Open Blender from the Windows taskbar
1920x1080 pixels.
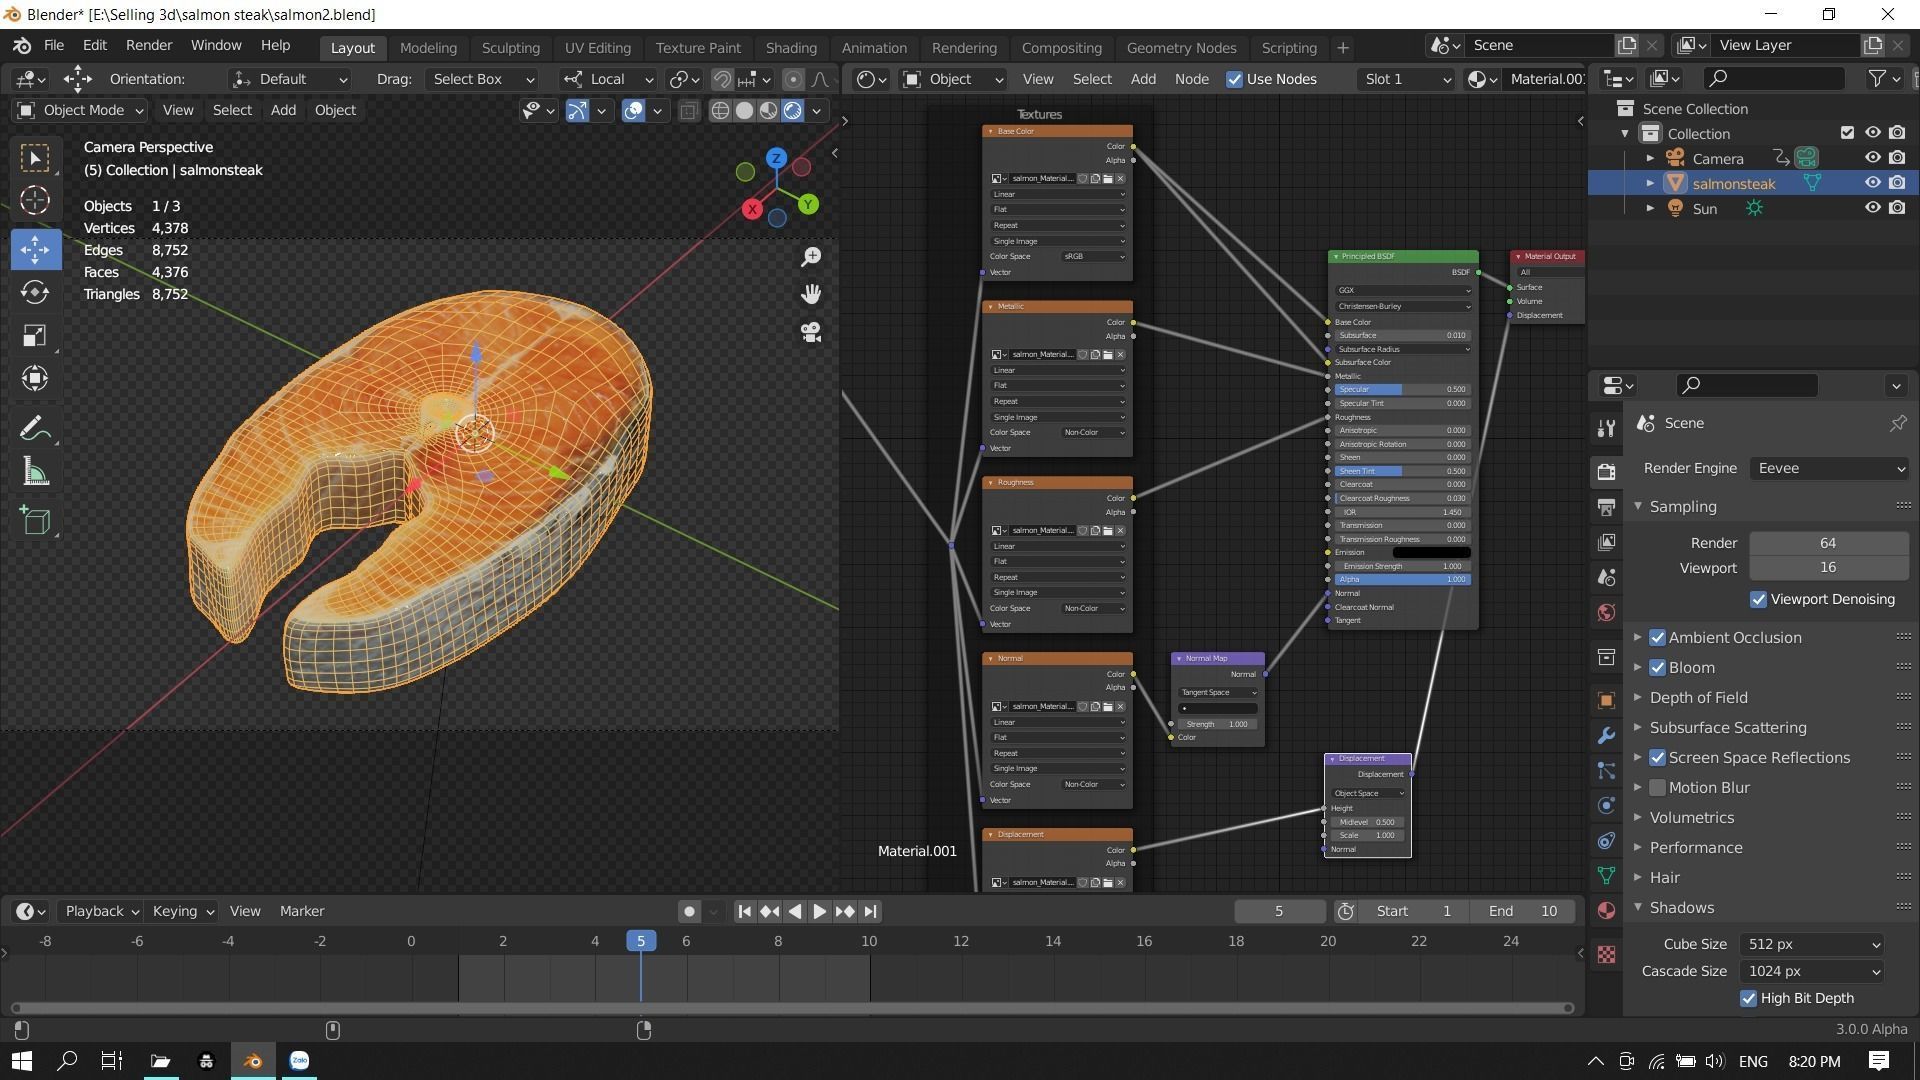pos(253,1061)
